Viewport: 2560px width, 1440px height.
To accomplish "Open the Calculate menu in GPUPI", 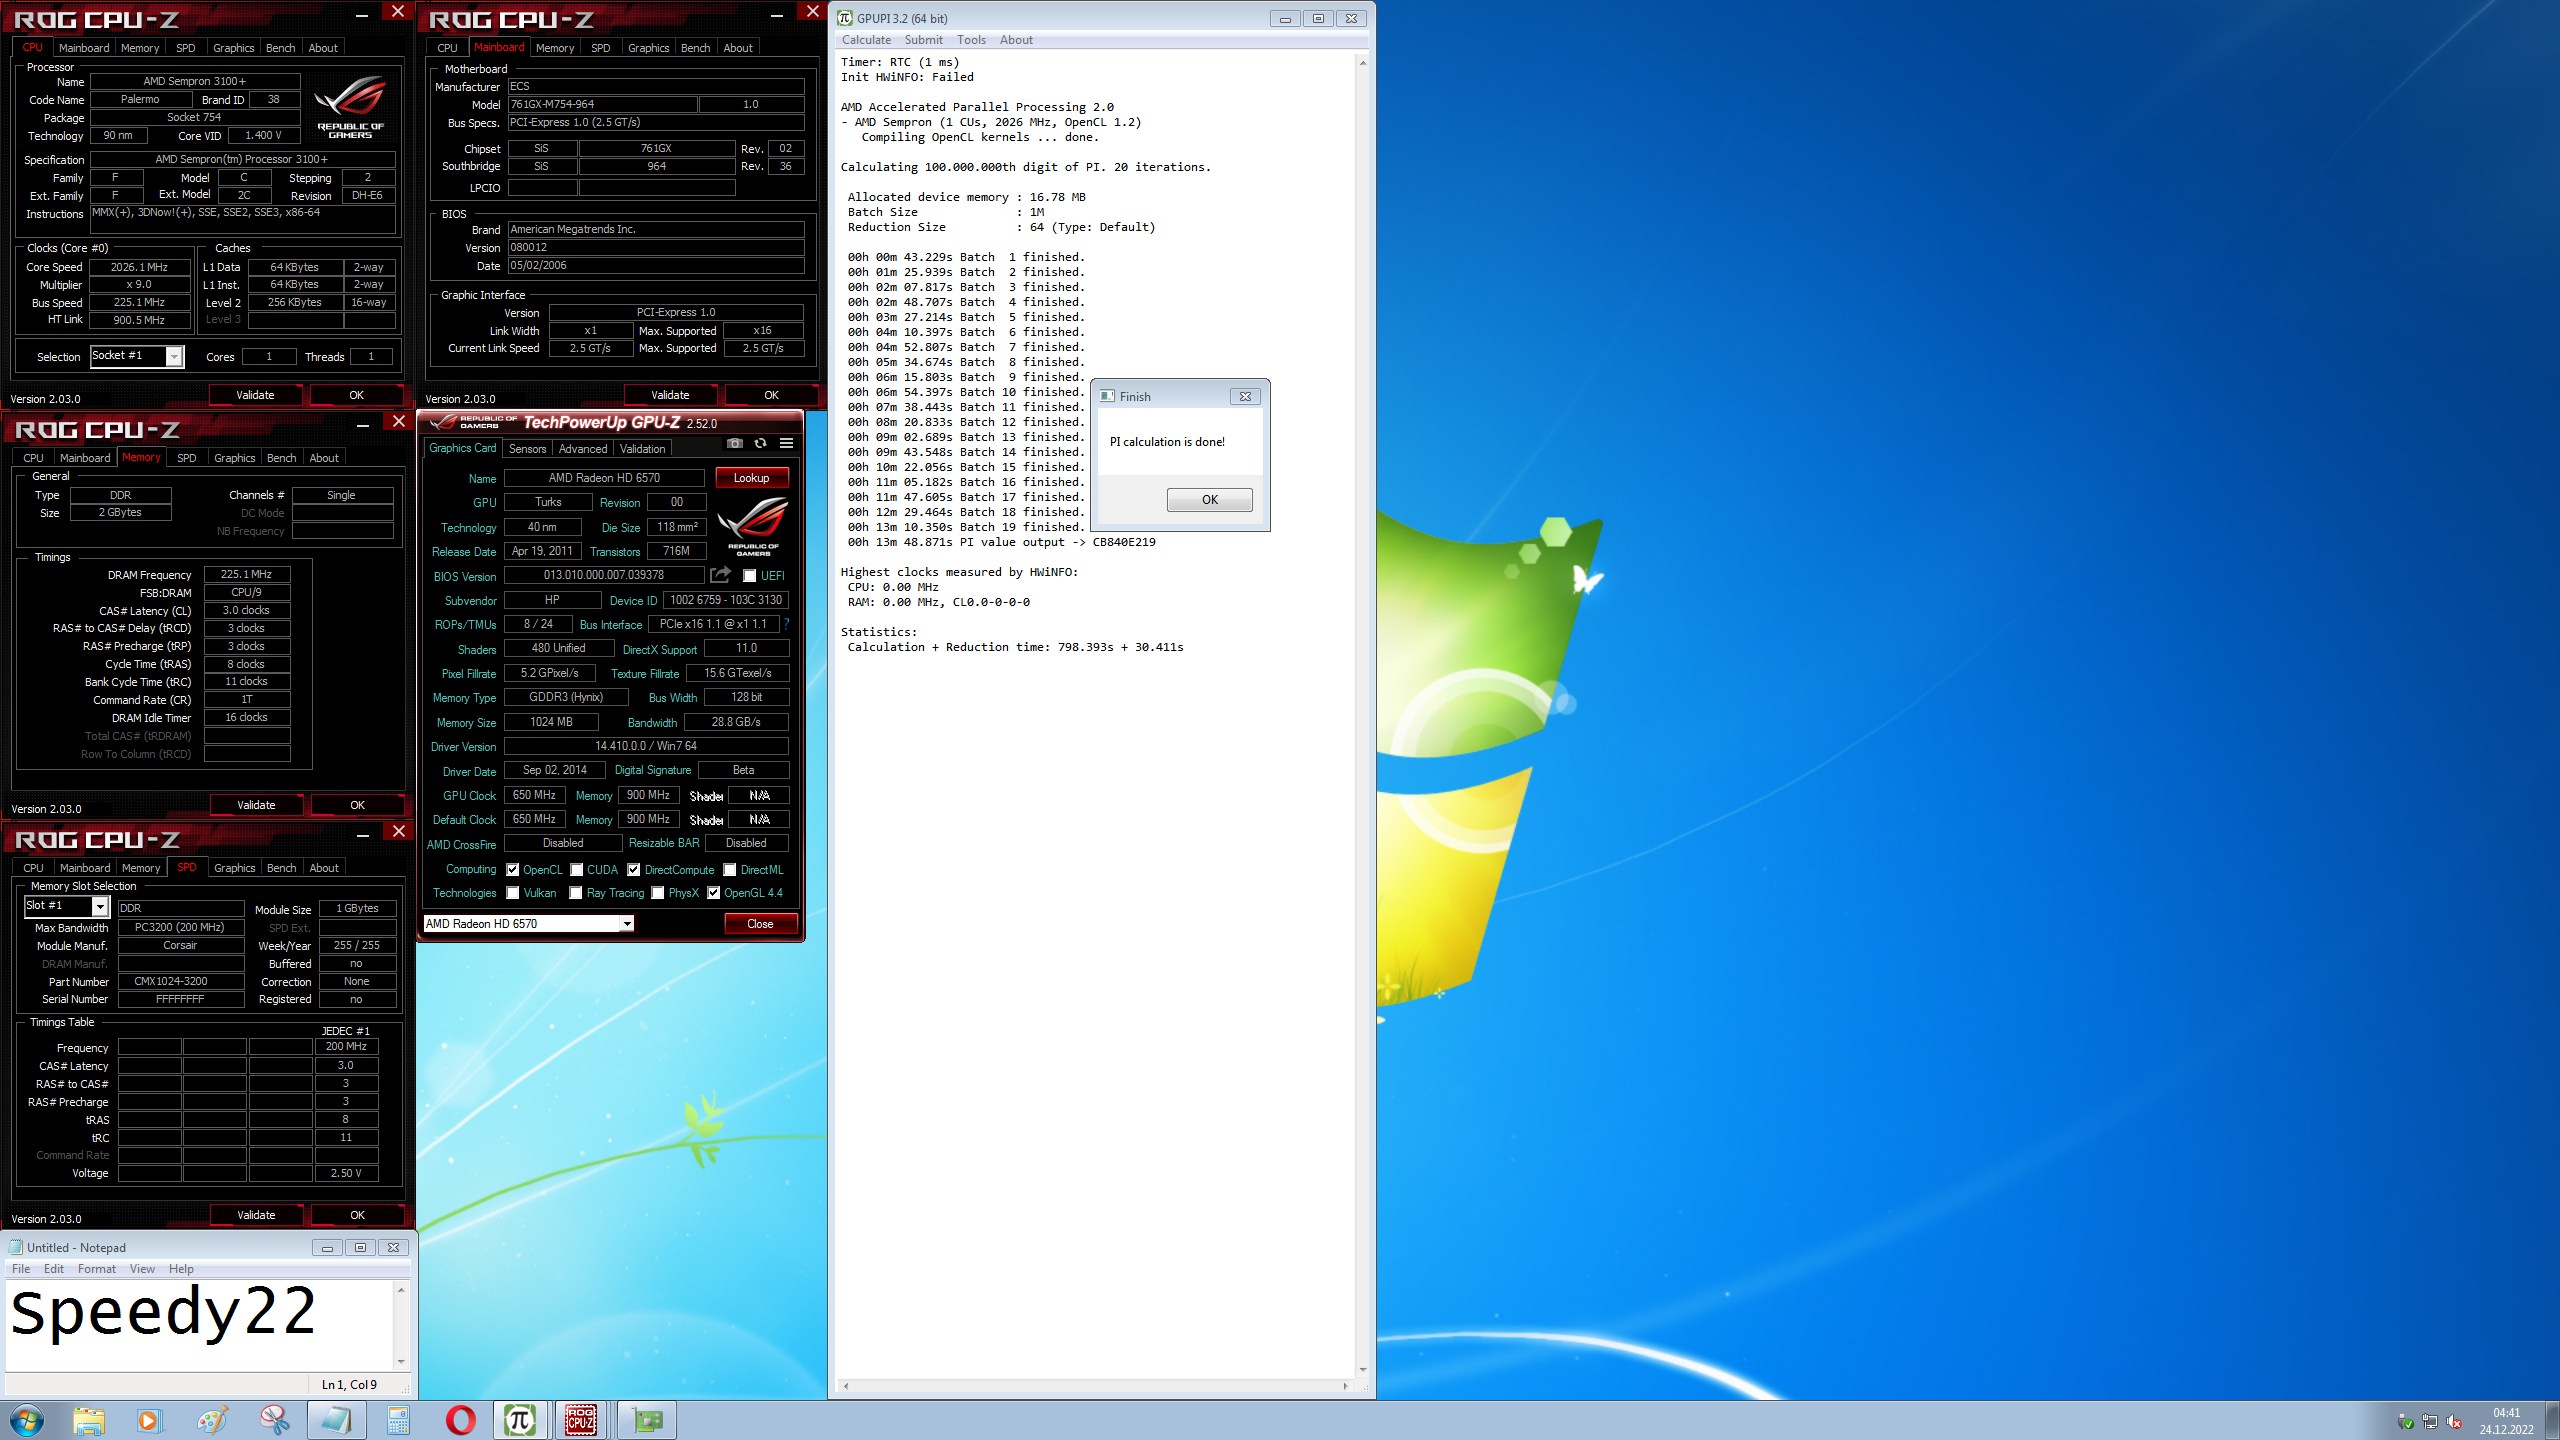I will (x=866, y=40).
